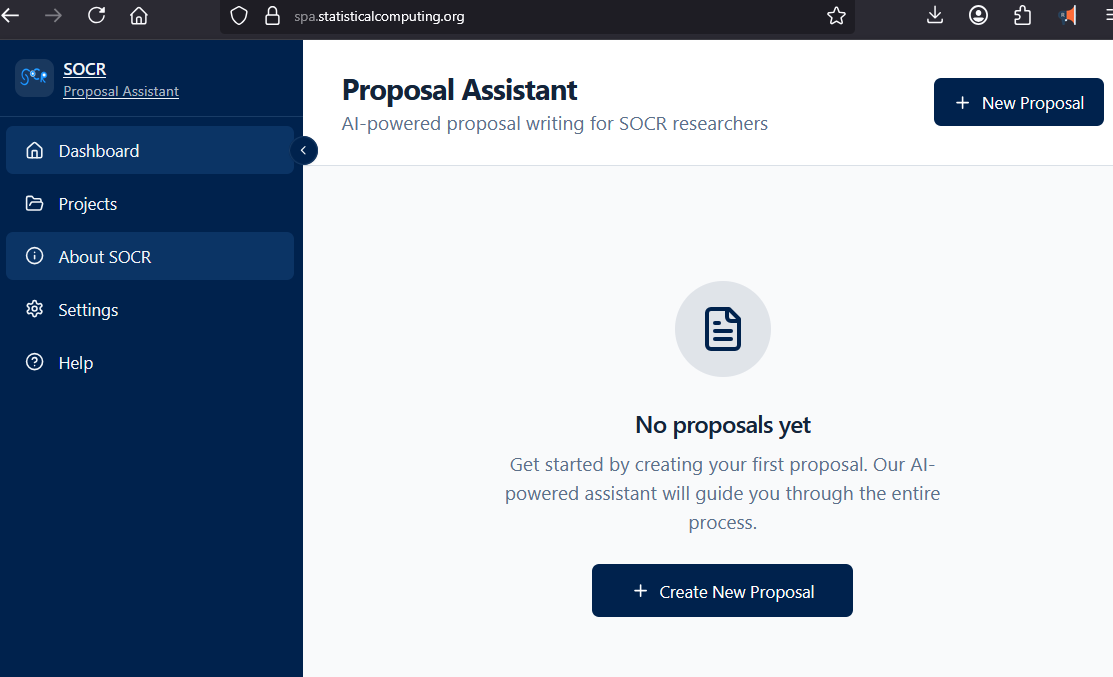Select the Projects folder icon
Screen dimensions: 1113x677
click(37, 203)
